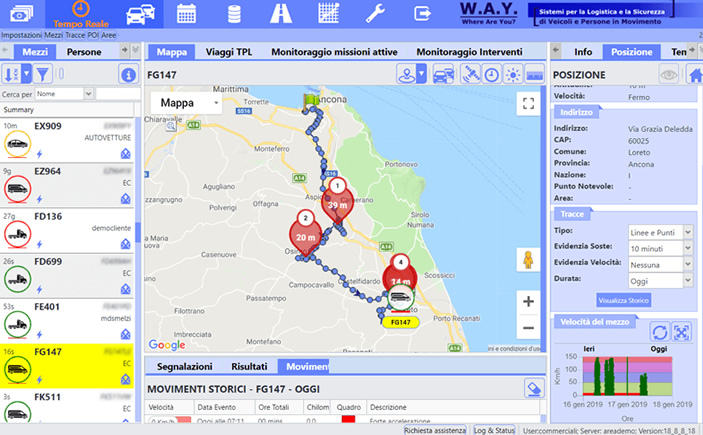Open the map pin dropdown arrow
The image size is (703, 435).
pyautogui.click(x=421, y=74)
